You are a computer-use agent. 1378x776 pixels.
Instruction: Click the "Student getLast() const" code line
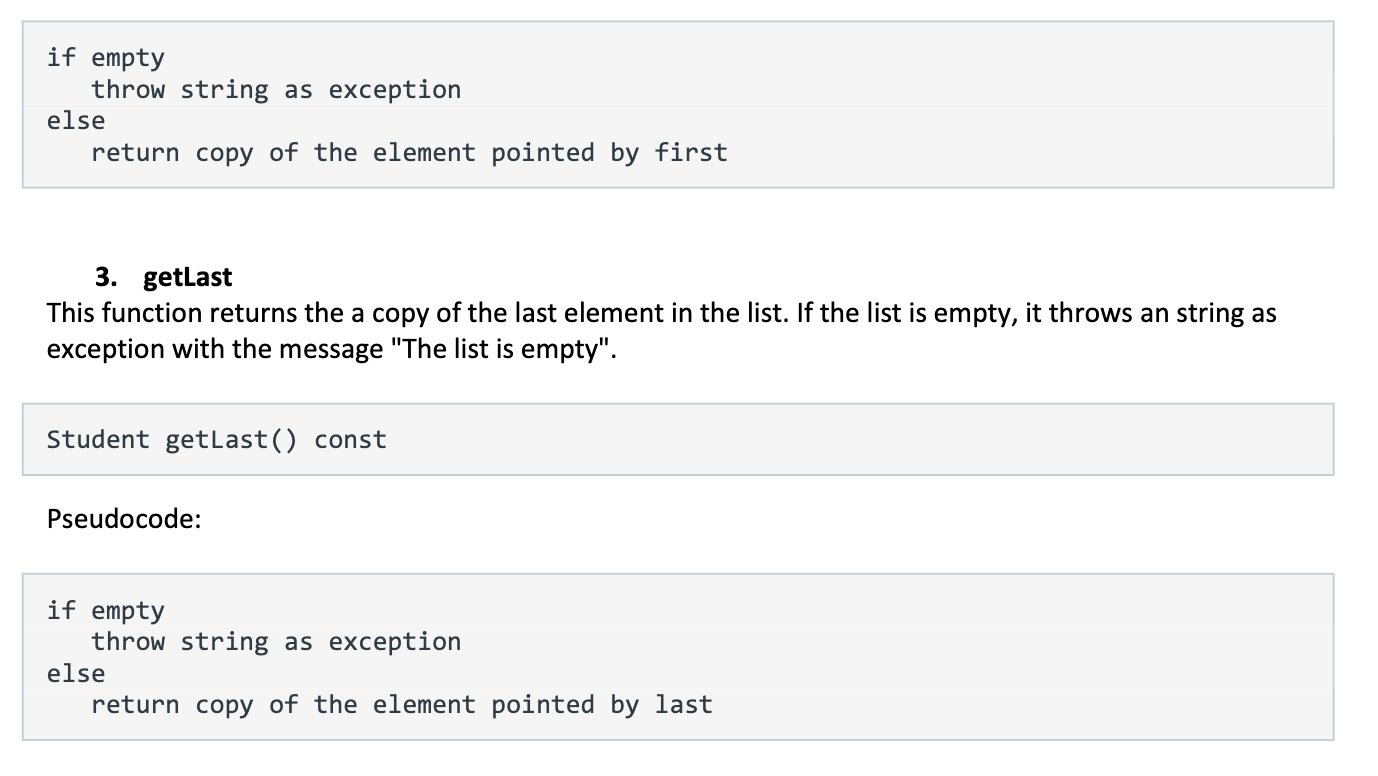click(x=217, y=440)
